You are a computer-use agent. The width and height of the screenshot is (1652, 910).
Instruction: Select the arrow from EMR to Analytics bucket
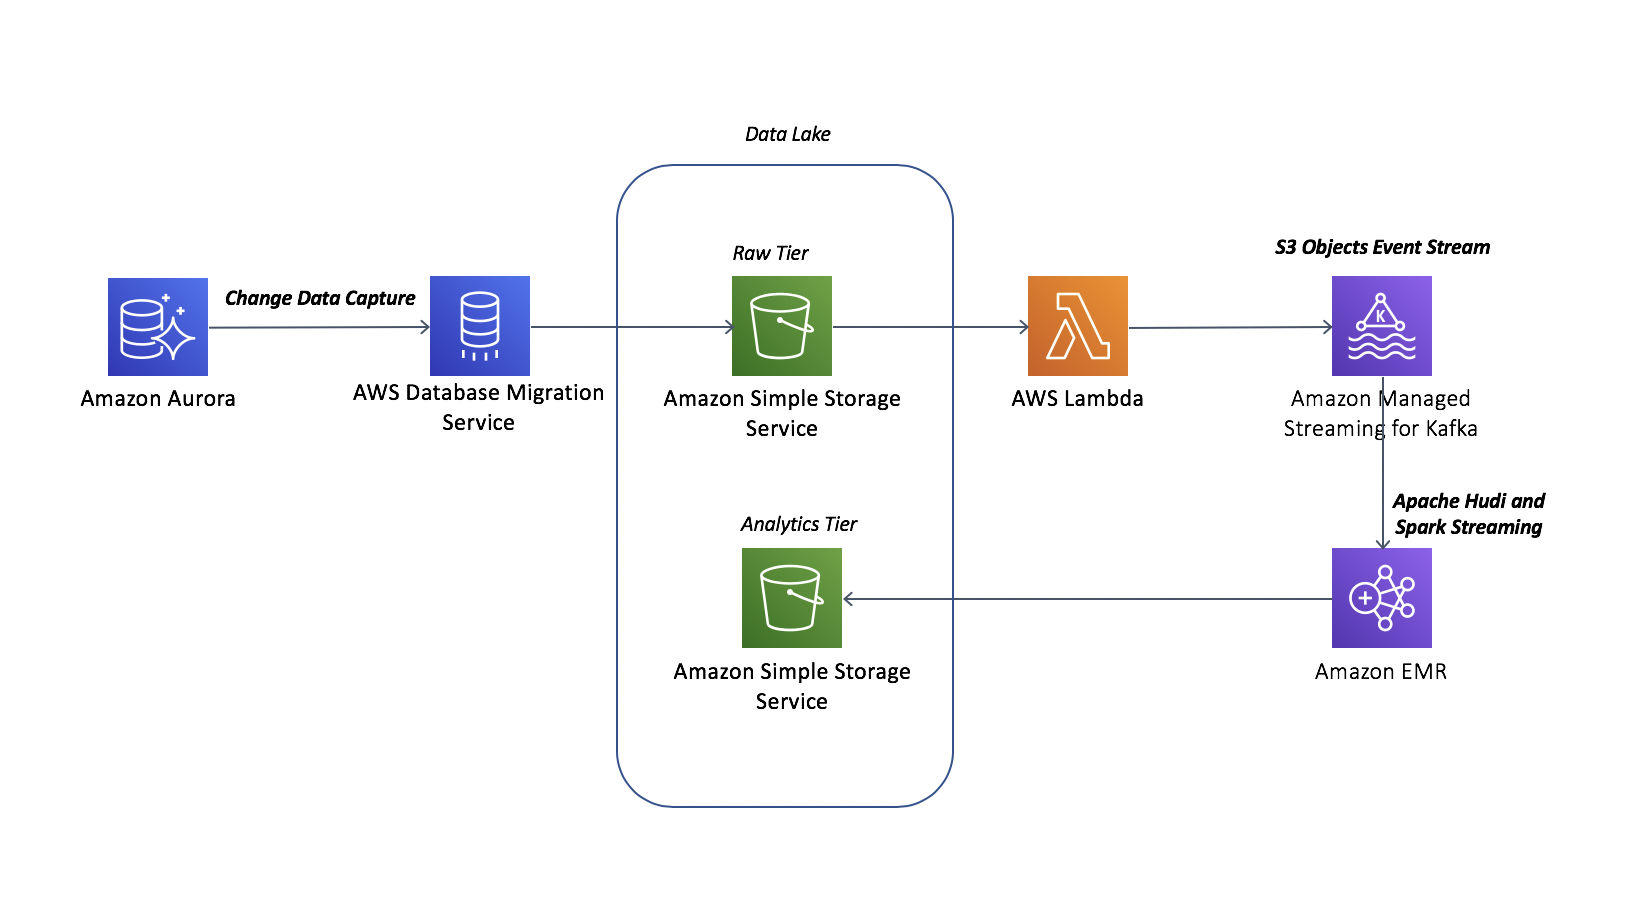click(1090, 599)
